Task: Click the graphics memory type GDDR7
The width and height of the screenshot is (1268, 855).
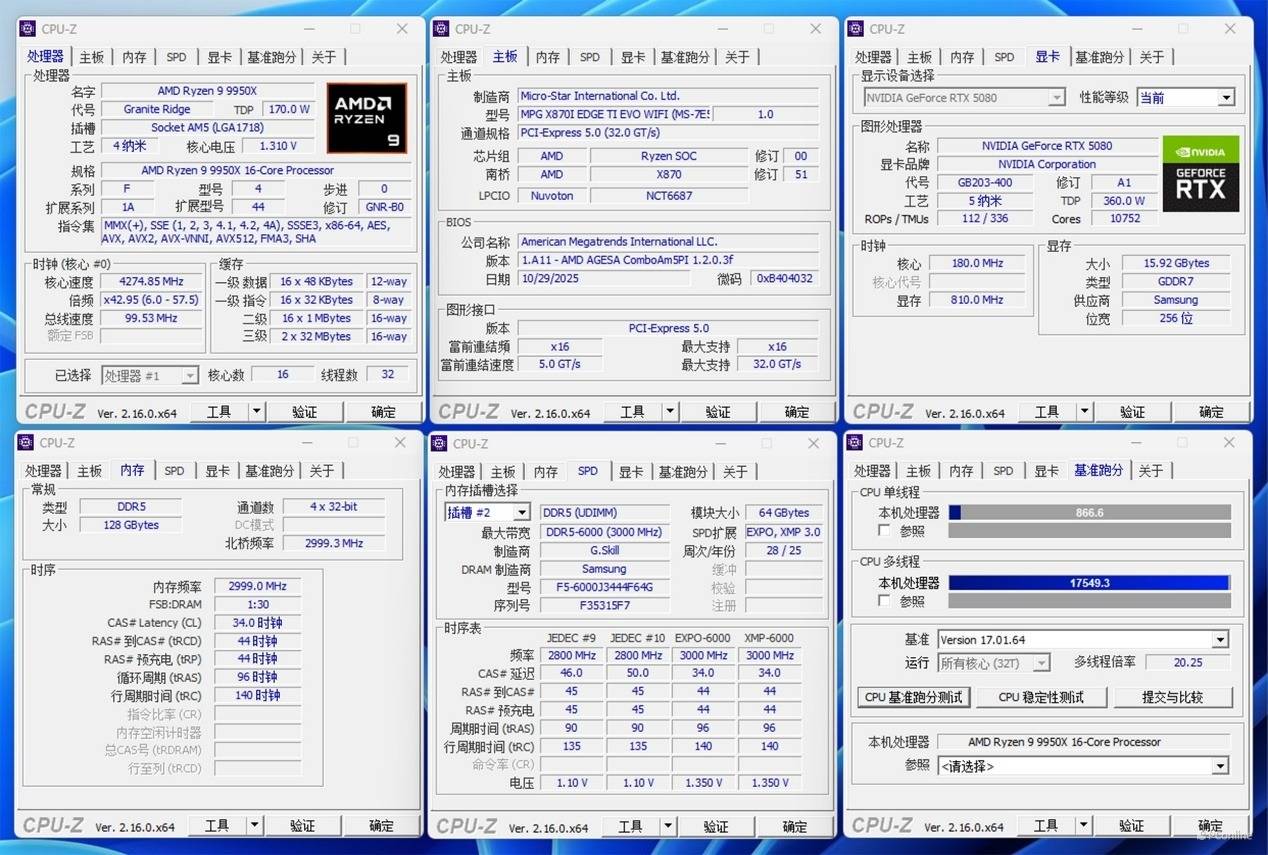Action: 1175,282
